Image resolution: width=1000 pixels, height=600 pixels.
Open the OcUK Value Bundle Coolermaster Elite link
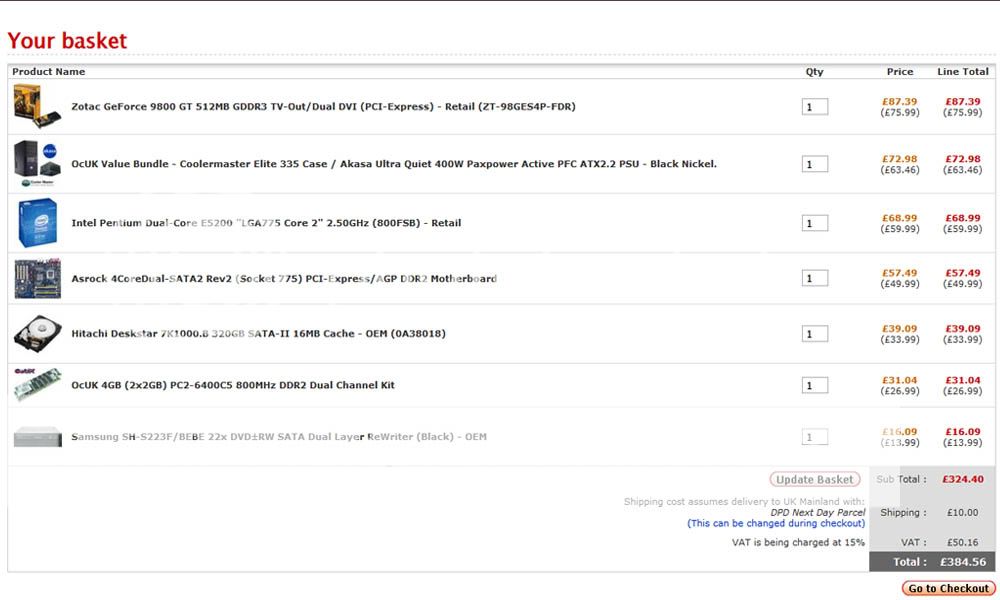click(393, 164)
